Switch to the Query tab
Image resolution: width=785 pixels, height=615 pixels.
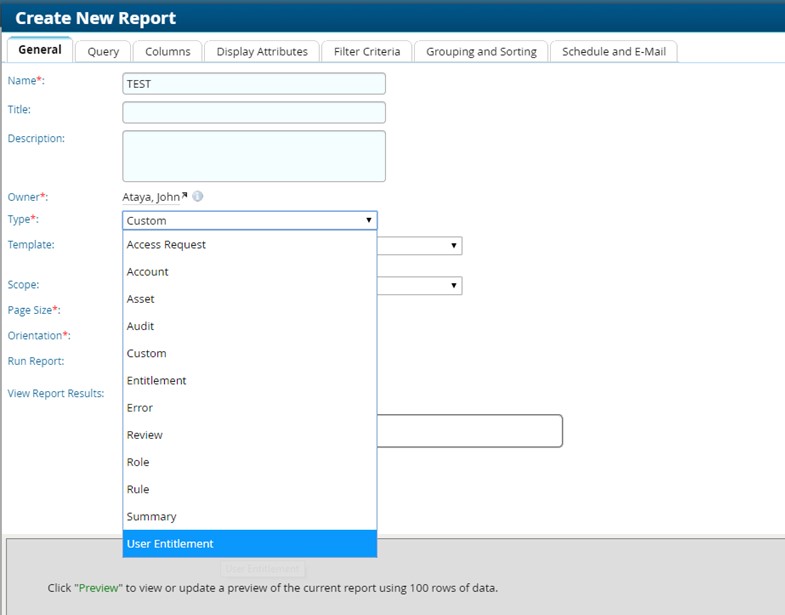coord(103,51)
